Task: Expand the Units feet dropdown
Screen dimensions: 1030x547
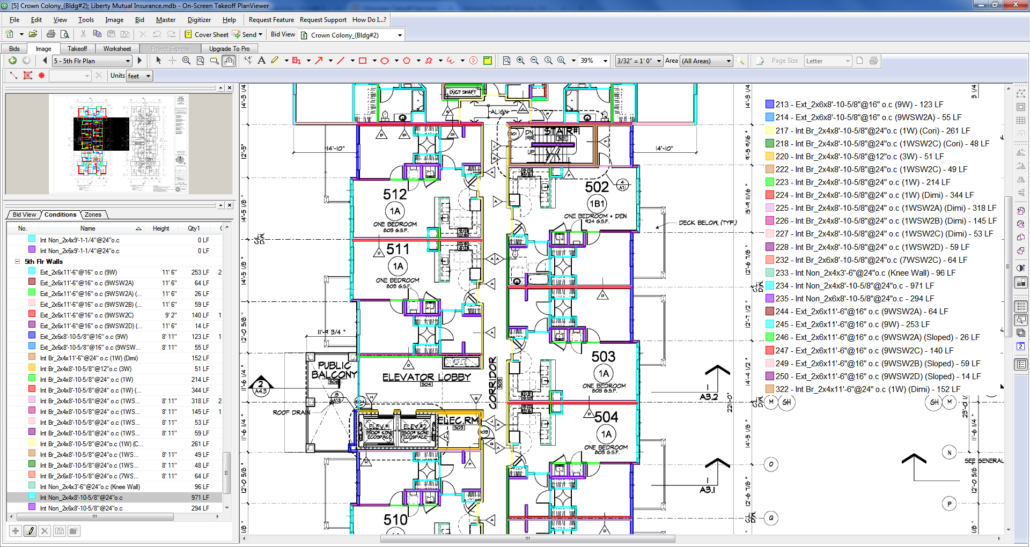Action: coord(148,76)
